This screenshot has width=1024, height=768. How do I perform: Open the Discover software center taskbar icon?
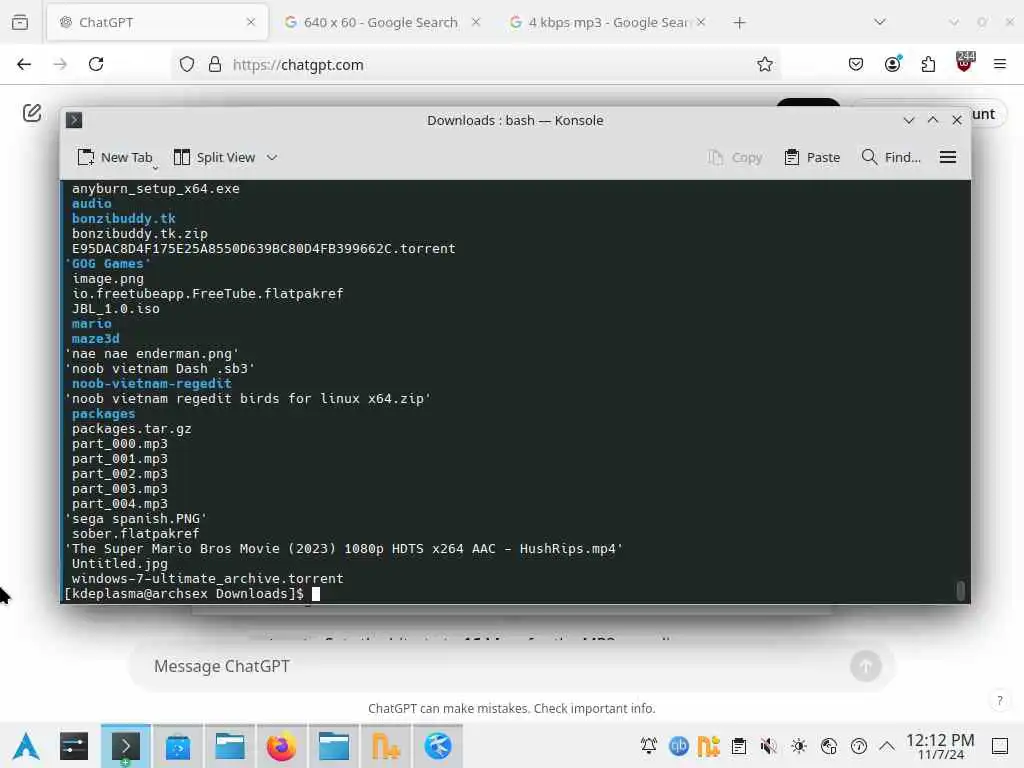(178, 746)
